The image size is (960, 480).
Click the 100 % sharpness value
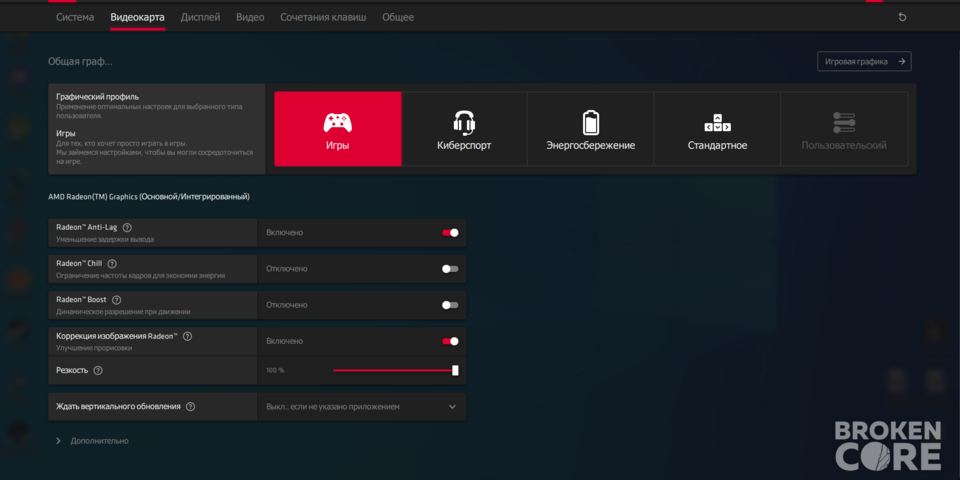pyautogui.click(x=275, y=370)
